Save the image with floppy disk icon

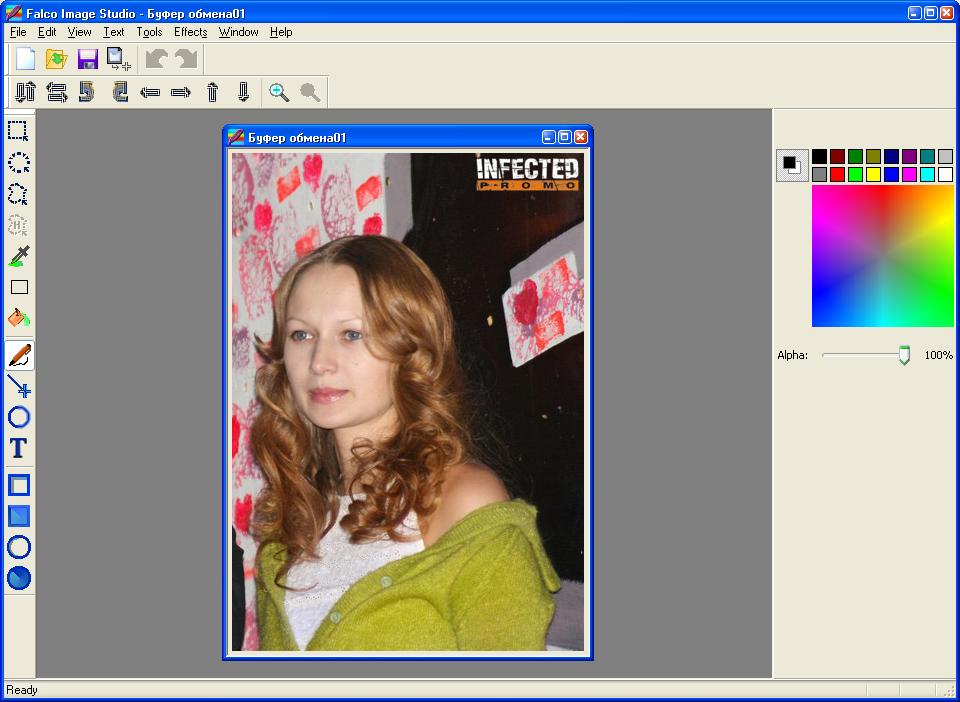click(87, 59)
